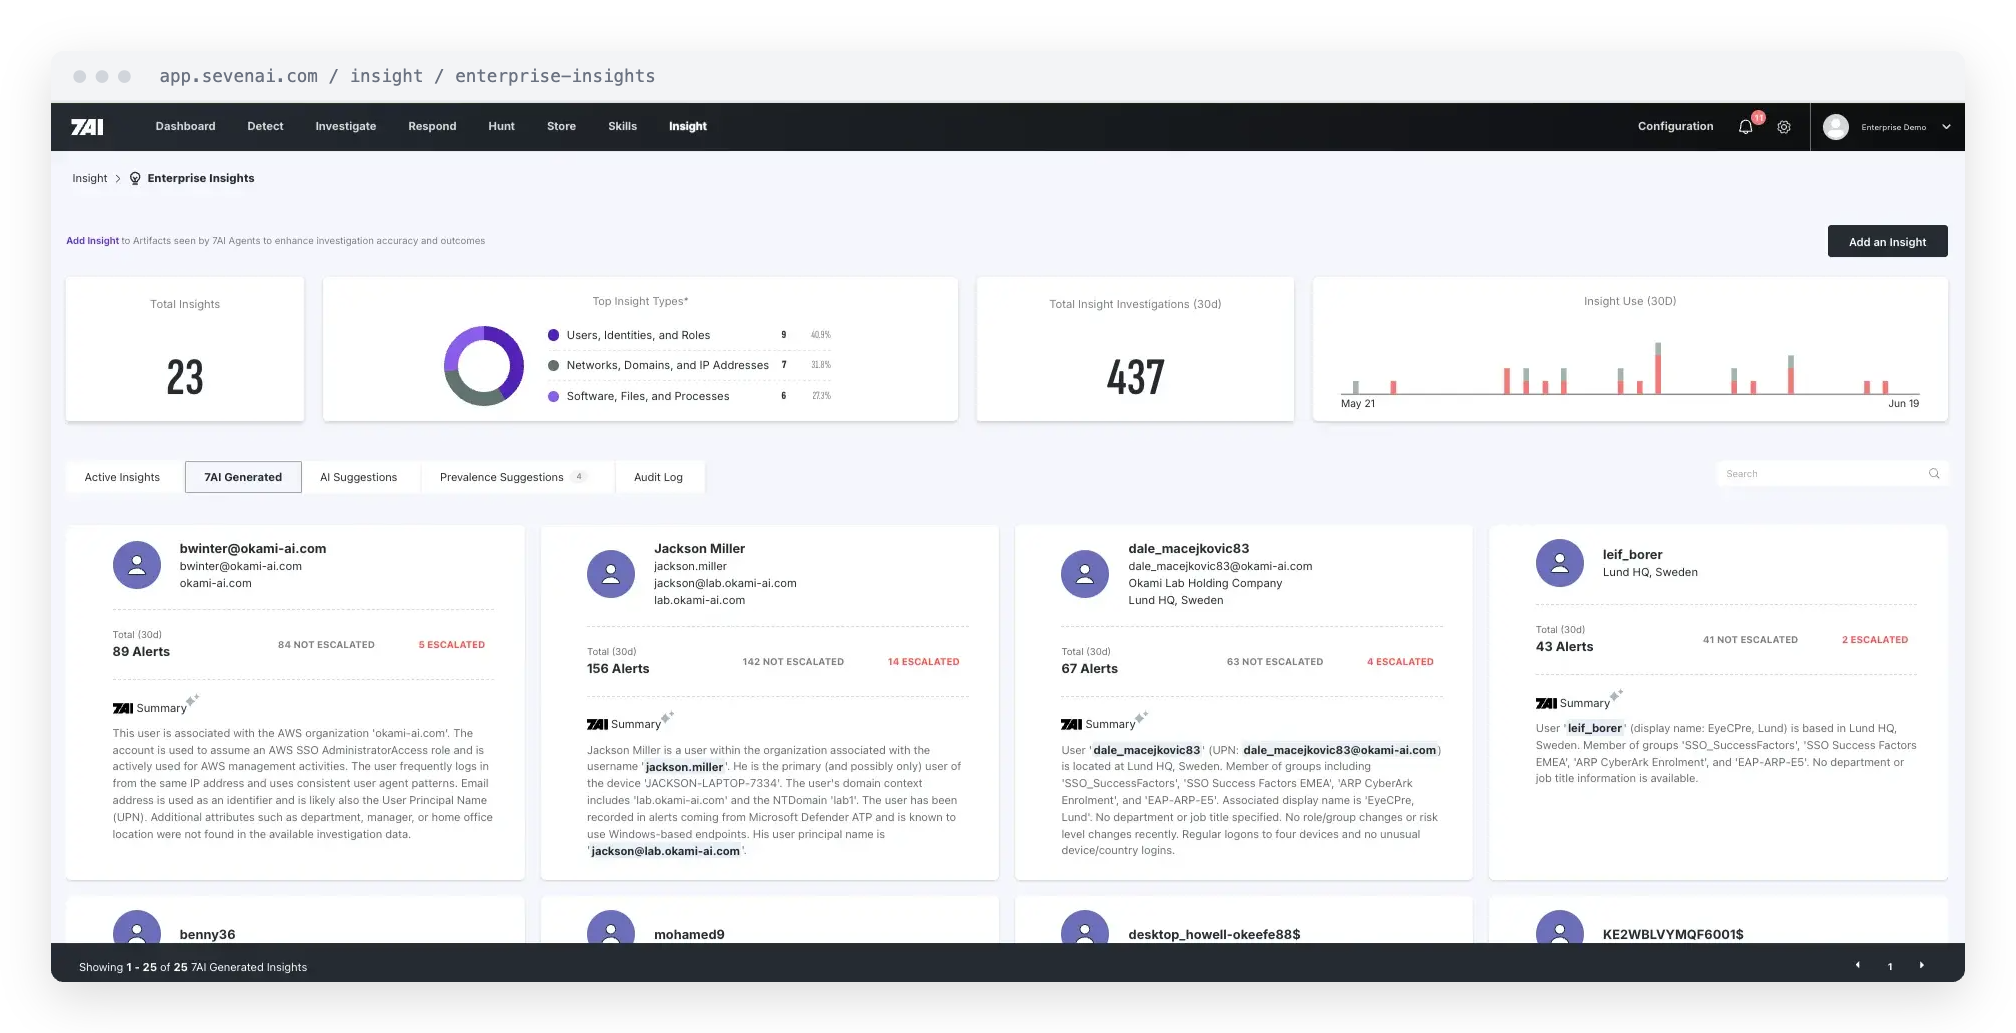Screen dimensions: 2016x1033
Task: Open the Dashboard menu
Action: click(x=186, y=126)
